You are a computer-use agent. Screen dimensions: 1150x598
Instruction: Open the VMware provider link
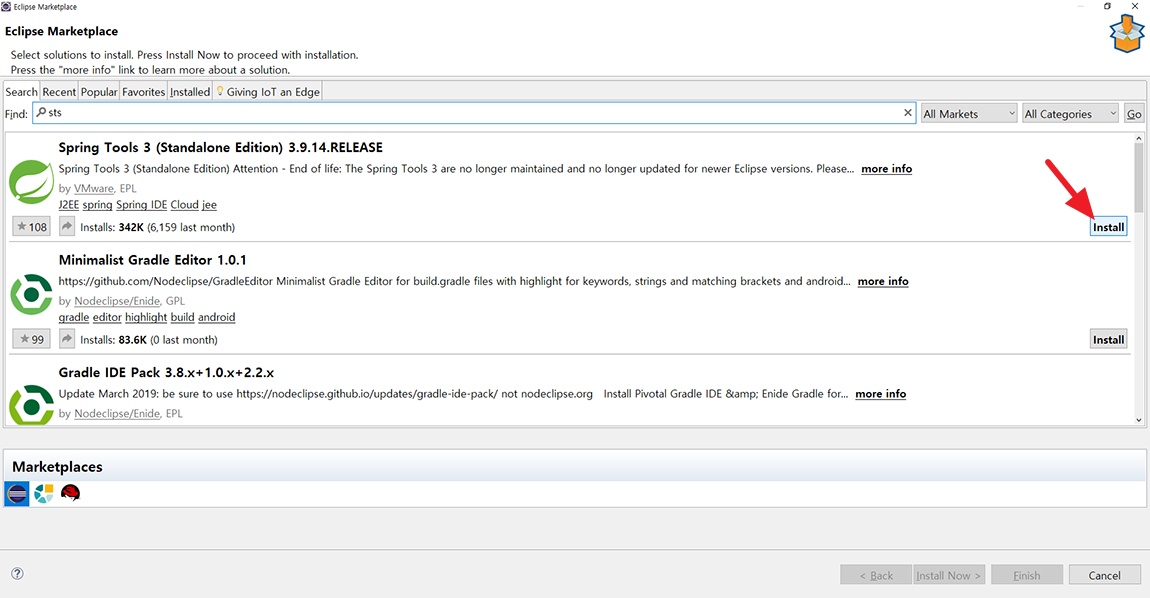(x=94, y=189)
